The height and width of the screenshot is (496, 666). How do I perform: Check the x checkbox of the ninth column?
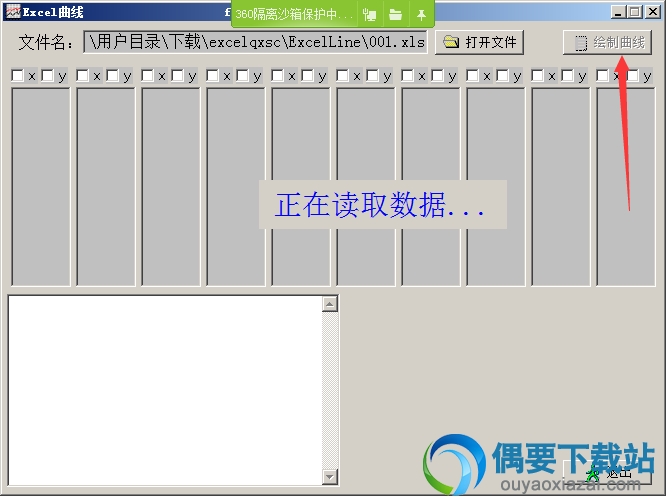[537, 76]
